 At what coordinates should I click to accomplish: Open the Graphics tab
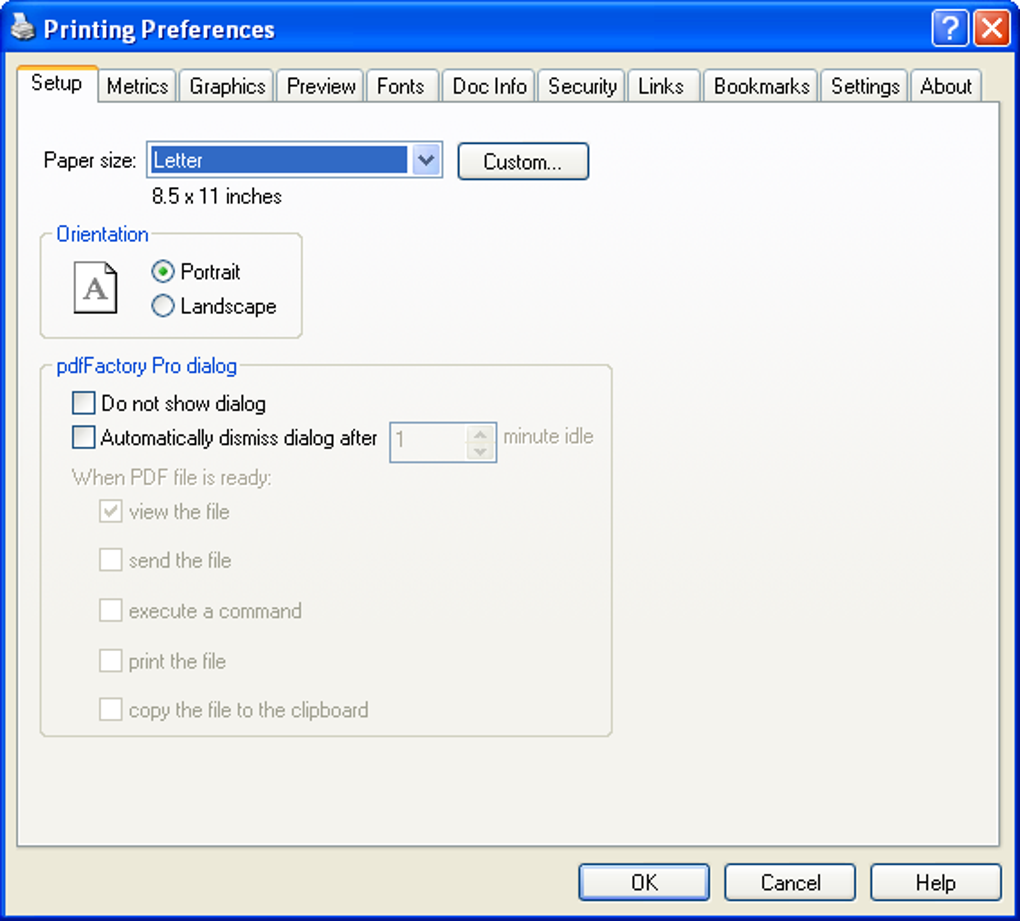227,86
